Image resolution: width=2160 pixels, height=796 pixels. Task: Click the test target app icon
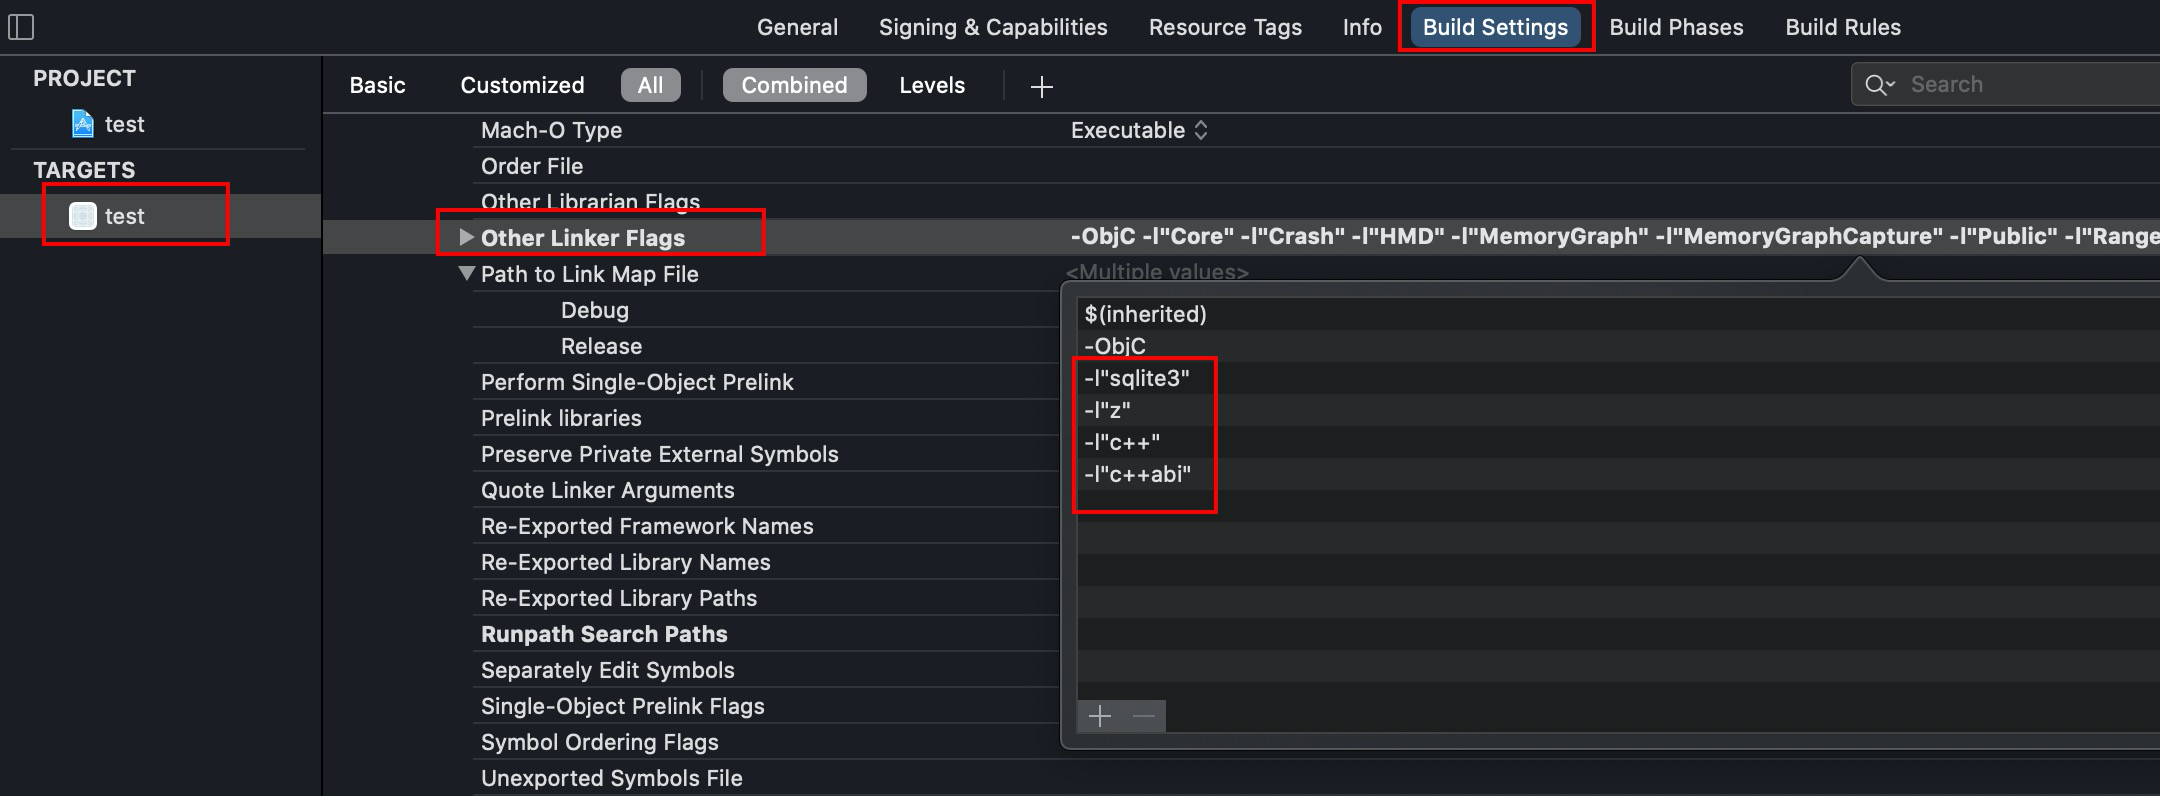pyautogui.click(x=82, y=216)
